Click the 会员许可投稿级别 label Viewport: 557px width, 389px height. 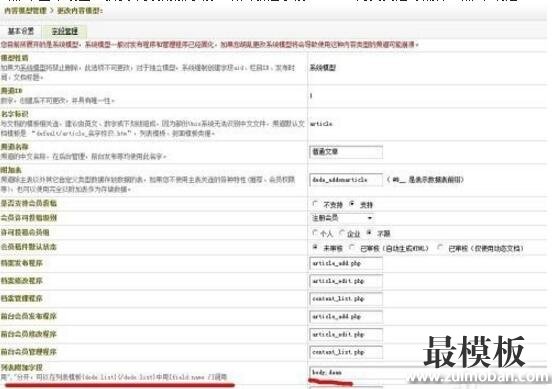[29, 218]
